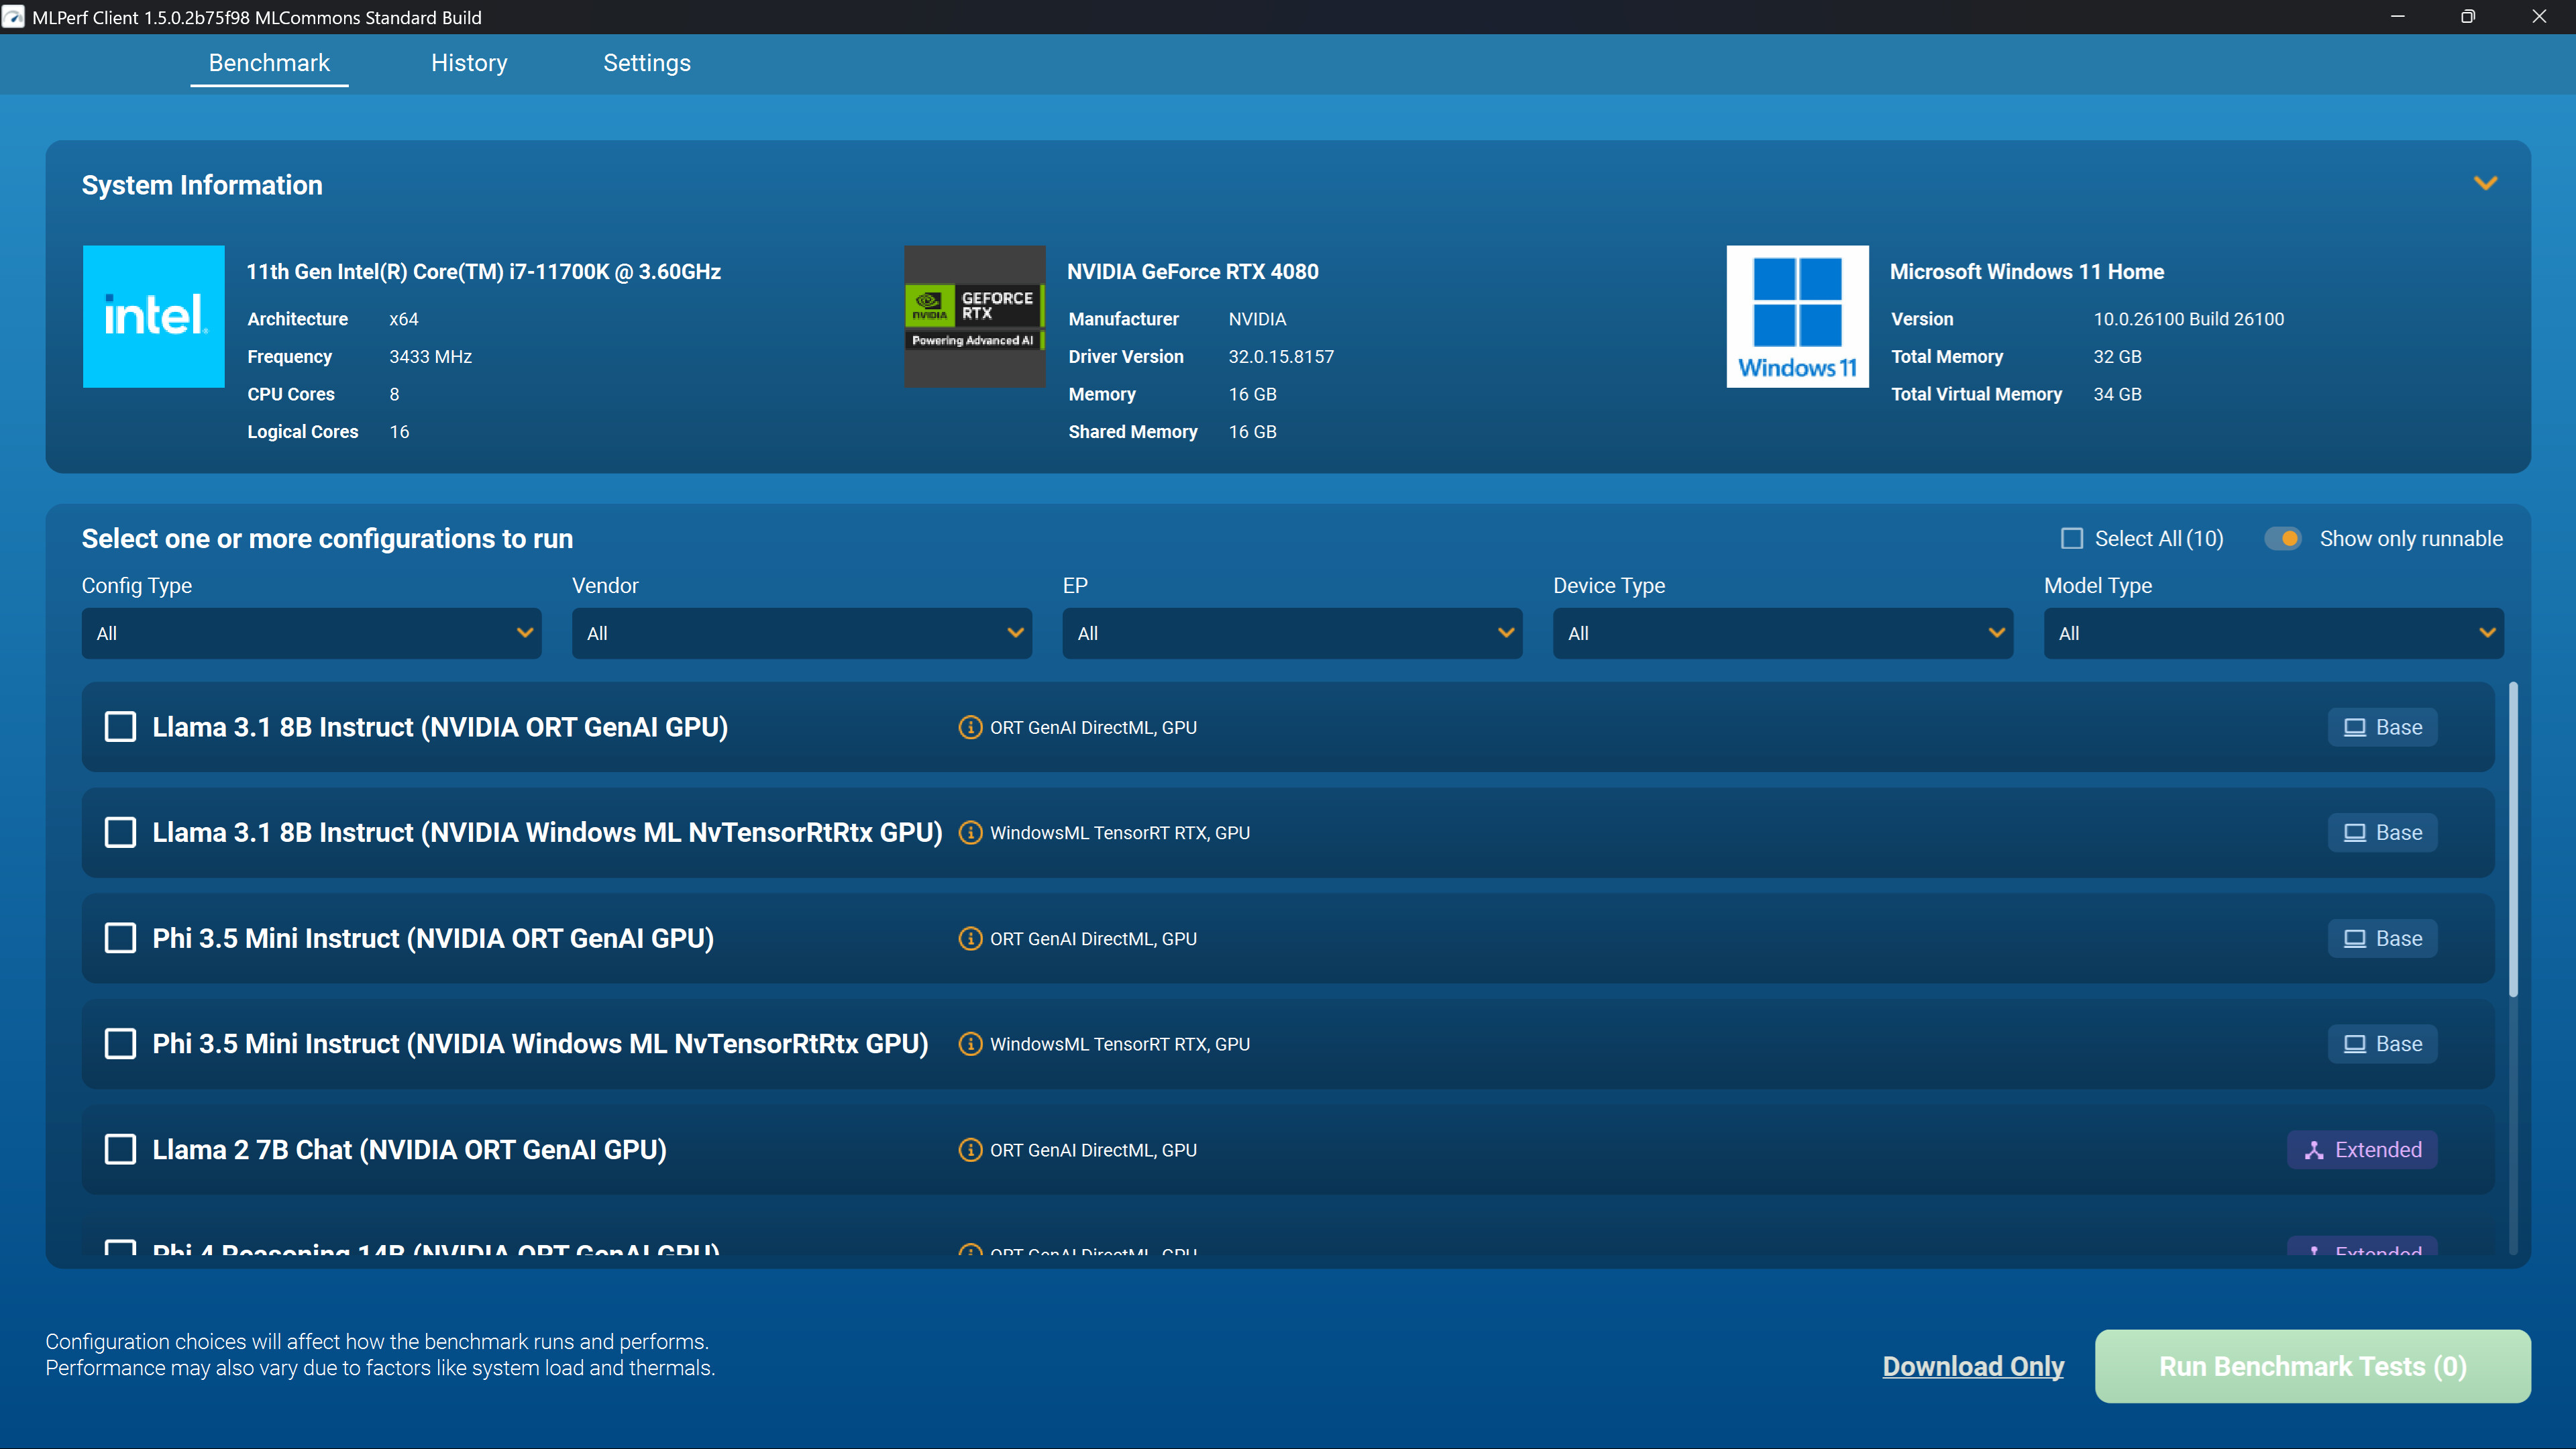Image resolution: width=2576 pixels, height=1449 pixels.
Task: Click the Download Only link
Action: pos(1973,1366)
